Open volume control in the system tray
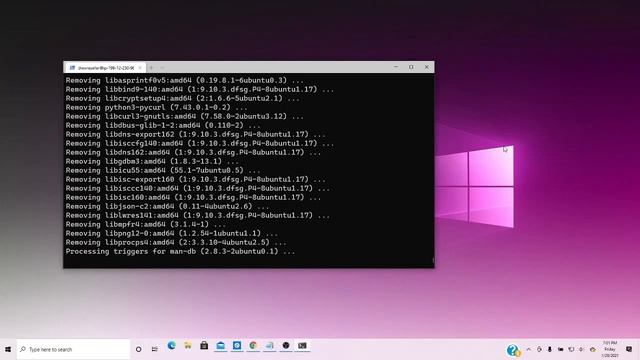This screenshot has width=640, height=360. (x=582, y=349)
